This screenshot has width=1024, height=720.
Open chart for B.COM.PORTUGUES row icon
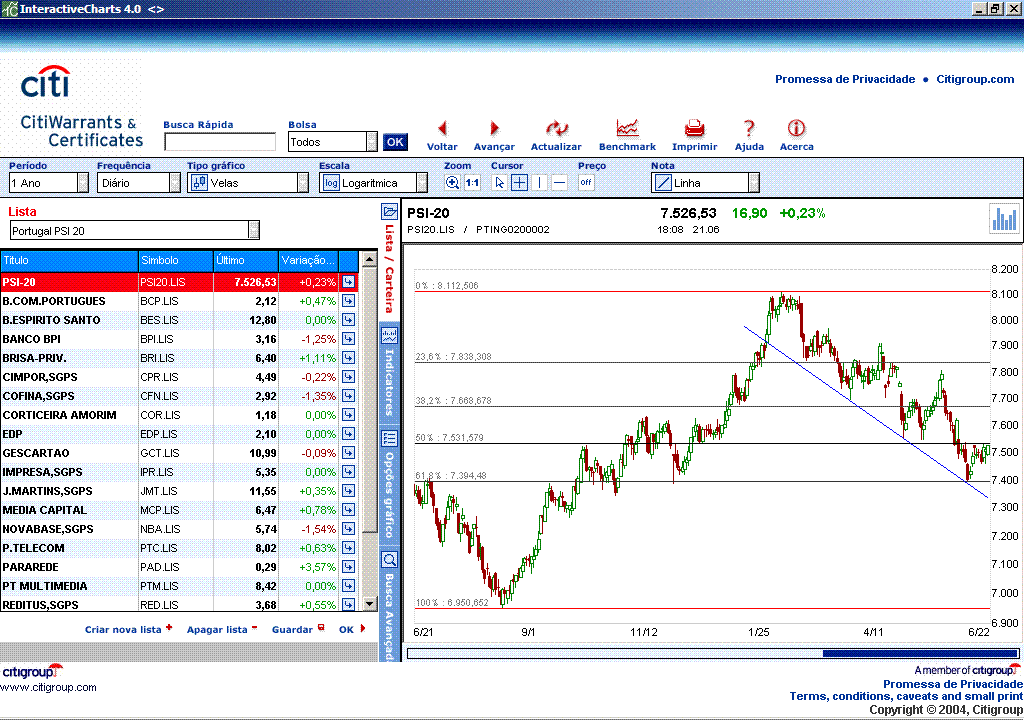pyautogui.click(x=349, y=301)
